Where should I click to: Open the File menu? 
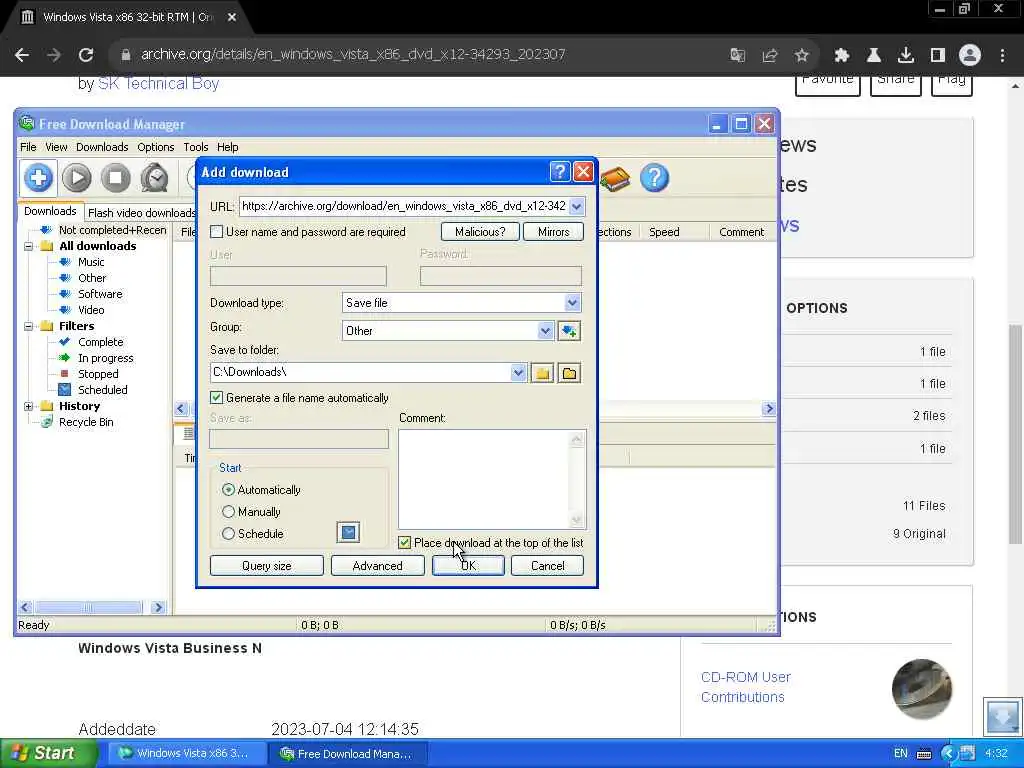pyautogui.click(x=28, y=147)
